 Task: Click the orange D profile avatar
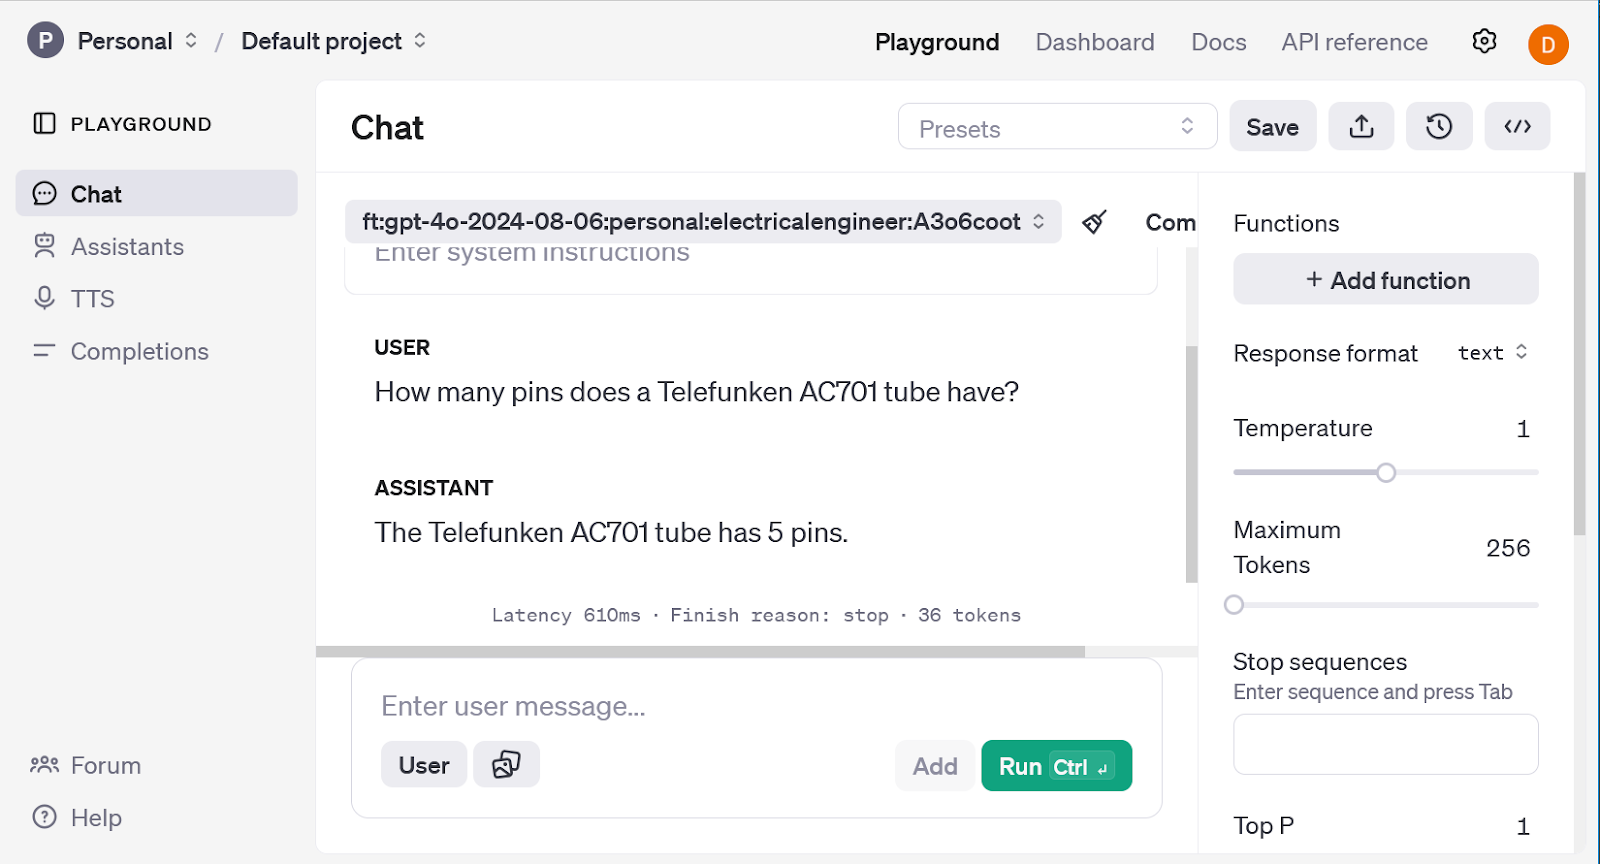pyautogui.click(x=1547, y=44)
